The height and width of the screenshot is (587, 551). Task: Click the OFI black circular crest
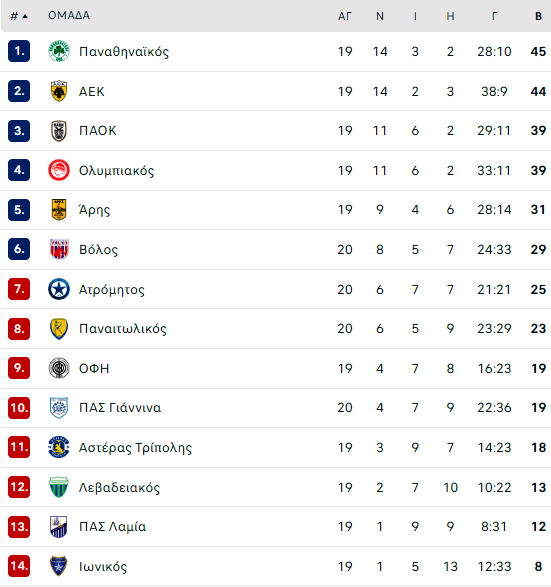(x=59, y=368)
